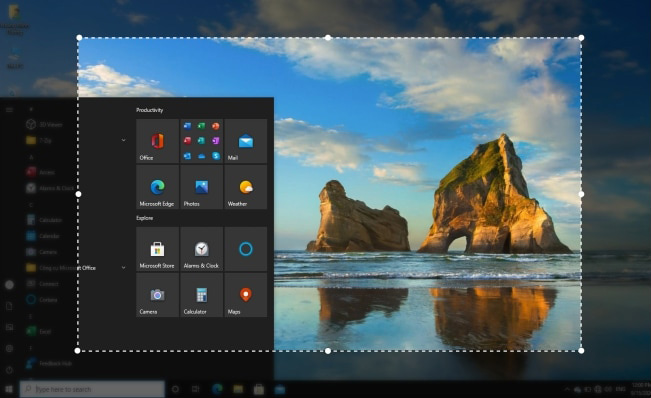651x398 pixels.
Task: Launch Excel from the app list
Action: (x=38, y=332)
